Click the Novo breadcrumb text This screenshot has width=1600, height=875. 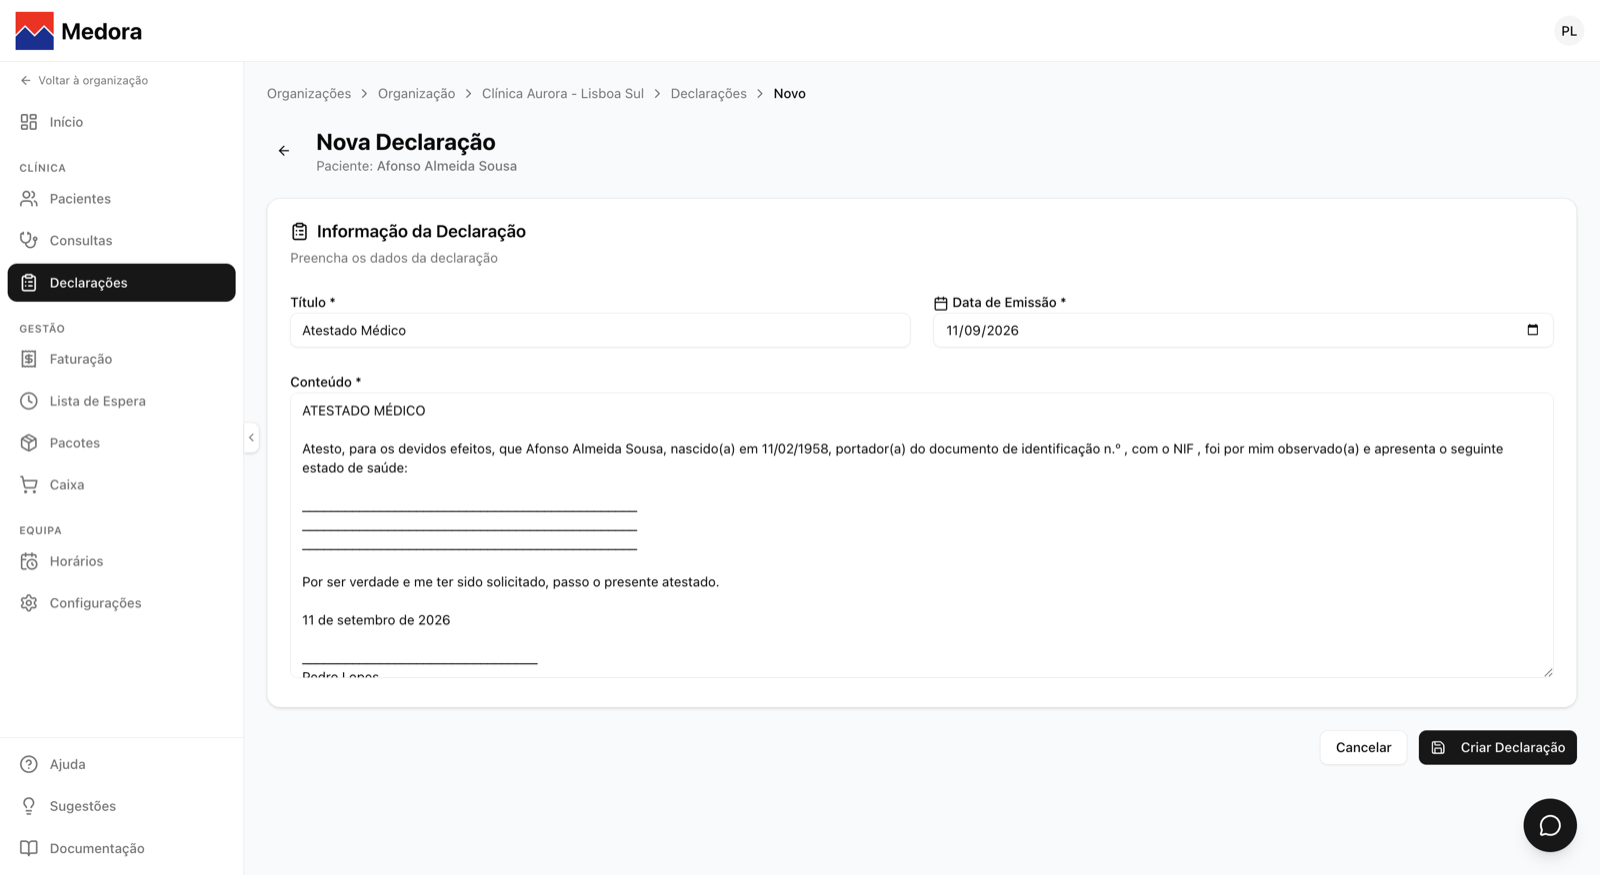(x=789, y=93)
